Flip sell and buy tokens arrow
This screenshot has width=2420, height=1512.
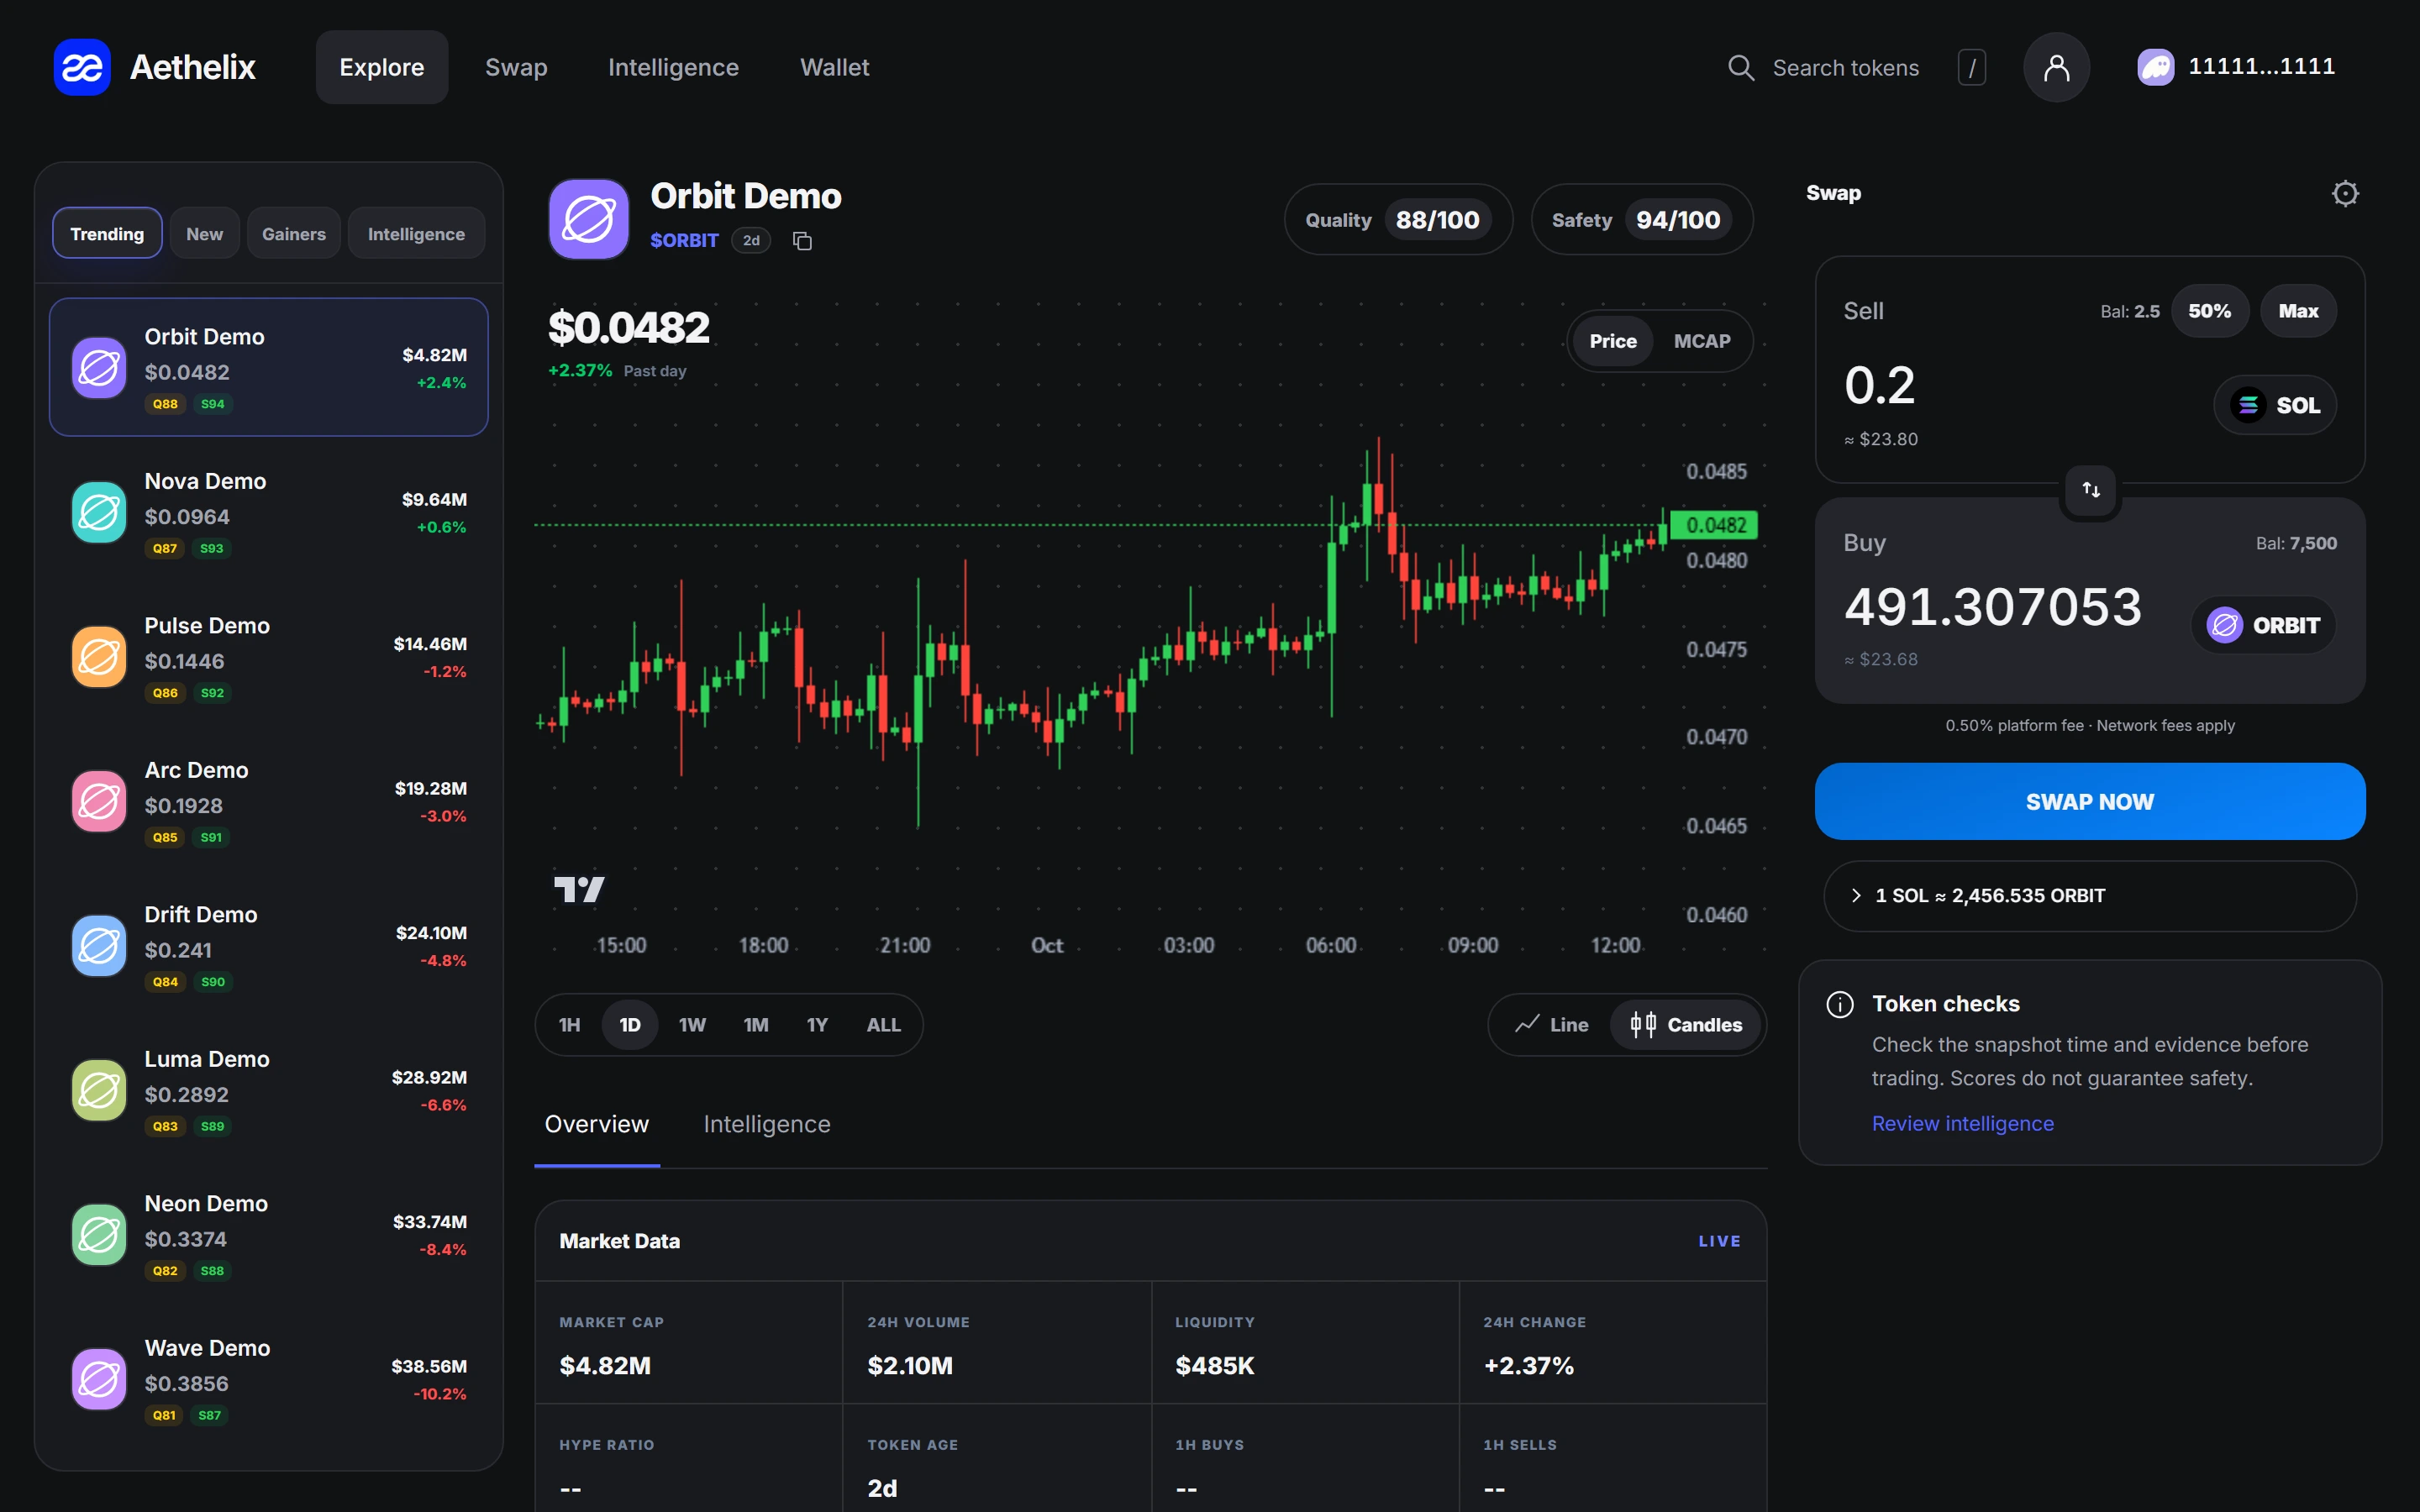[2091, 490]
